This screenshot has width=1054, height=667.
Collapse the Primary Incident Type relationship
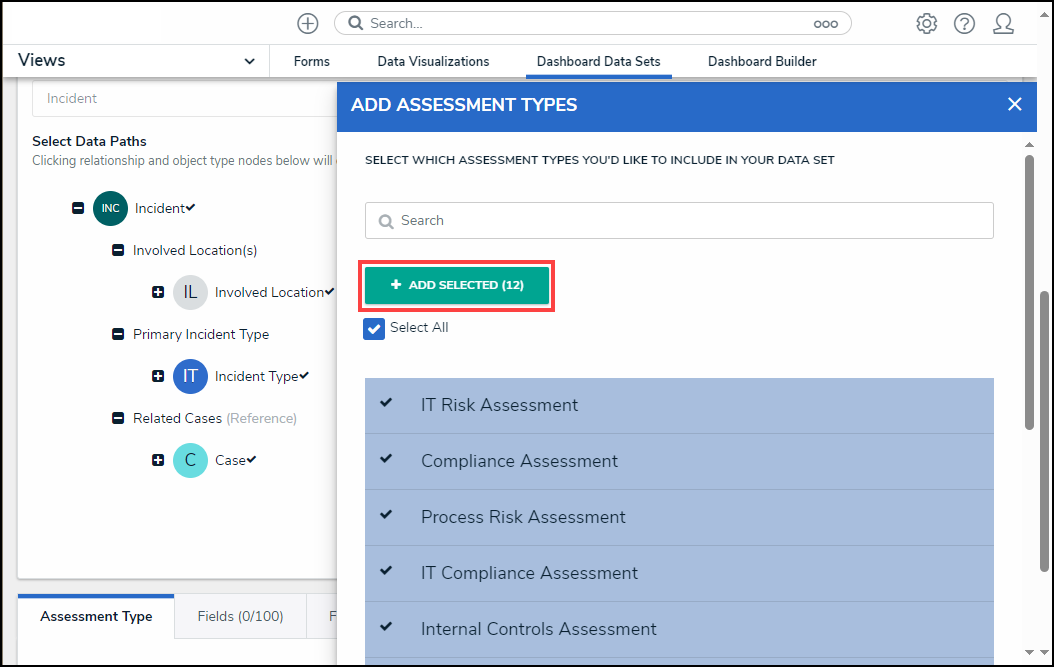pyautogui.click(x=118, y=334)
